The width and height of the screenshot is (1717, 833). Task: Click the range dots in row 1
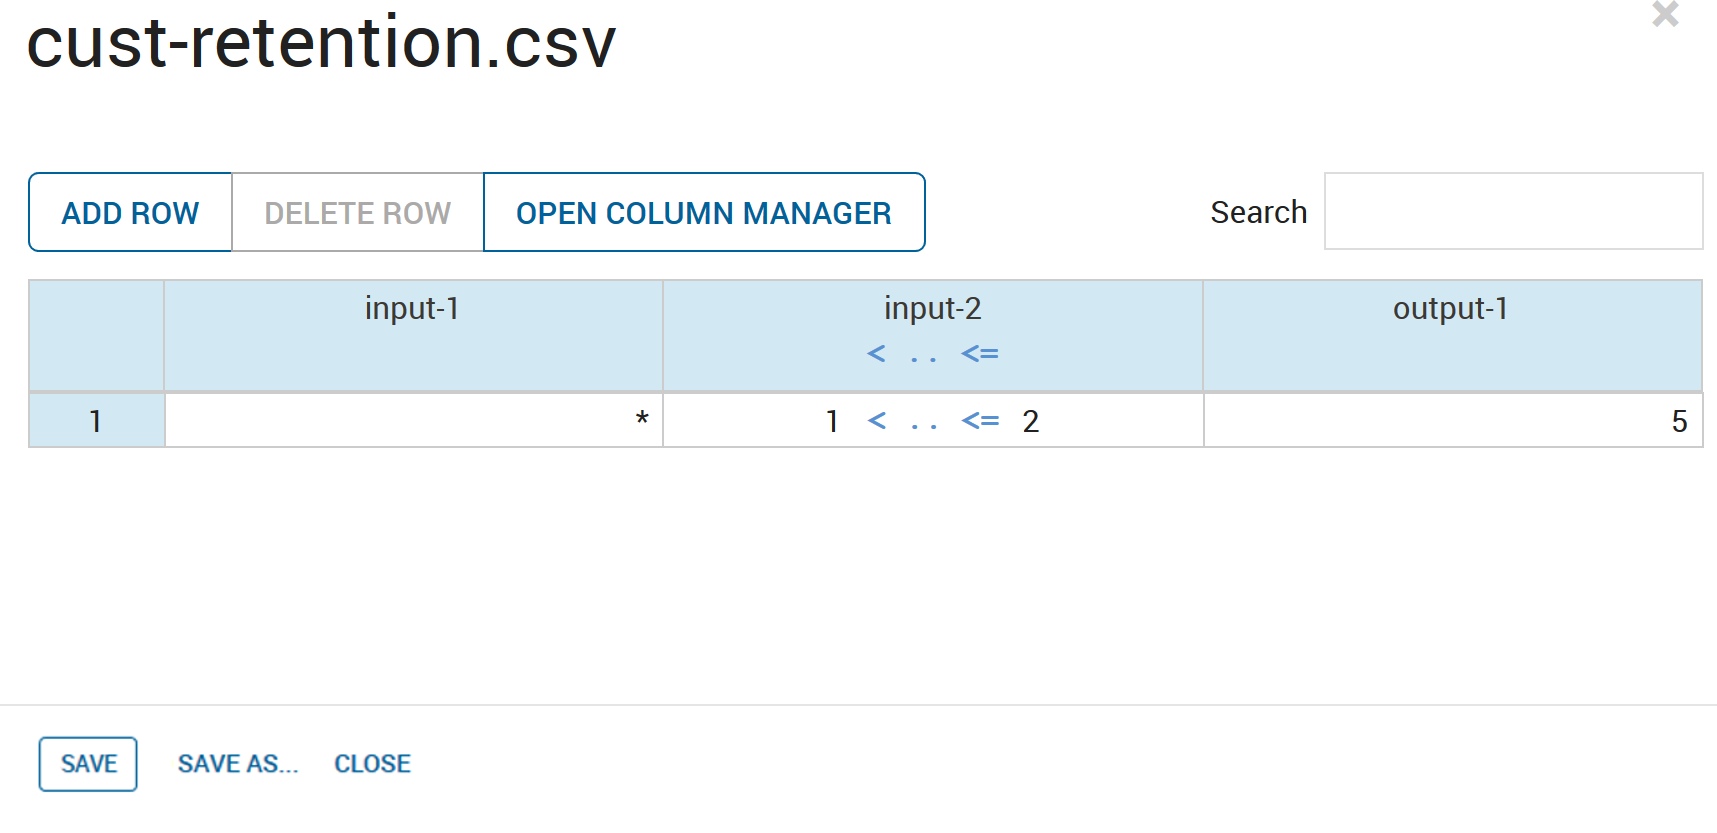tap(924, 423)
